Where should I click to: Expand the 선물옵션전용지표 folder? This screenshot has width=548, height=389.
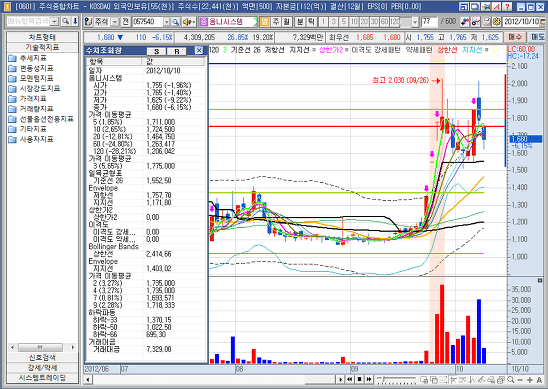41,119
